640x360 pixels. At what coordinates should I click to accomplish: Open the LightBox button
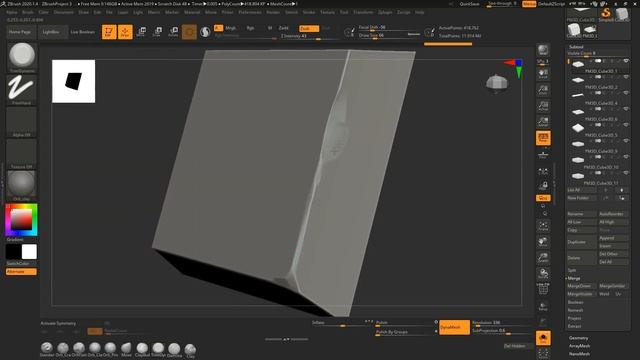[51, 32]
